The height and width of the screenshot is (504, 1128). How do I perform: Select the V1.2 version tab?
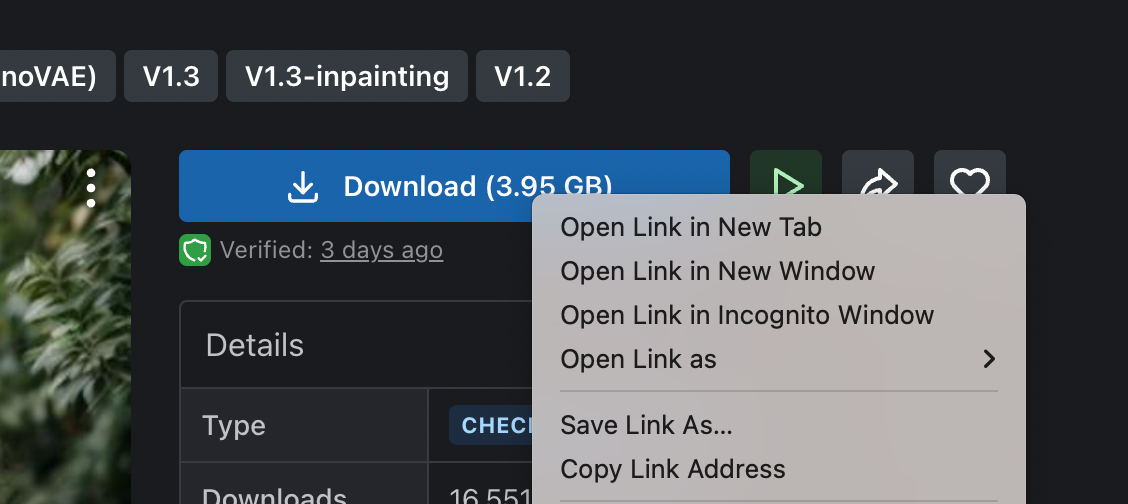pyautogui.click(x=523, y=76)
